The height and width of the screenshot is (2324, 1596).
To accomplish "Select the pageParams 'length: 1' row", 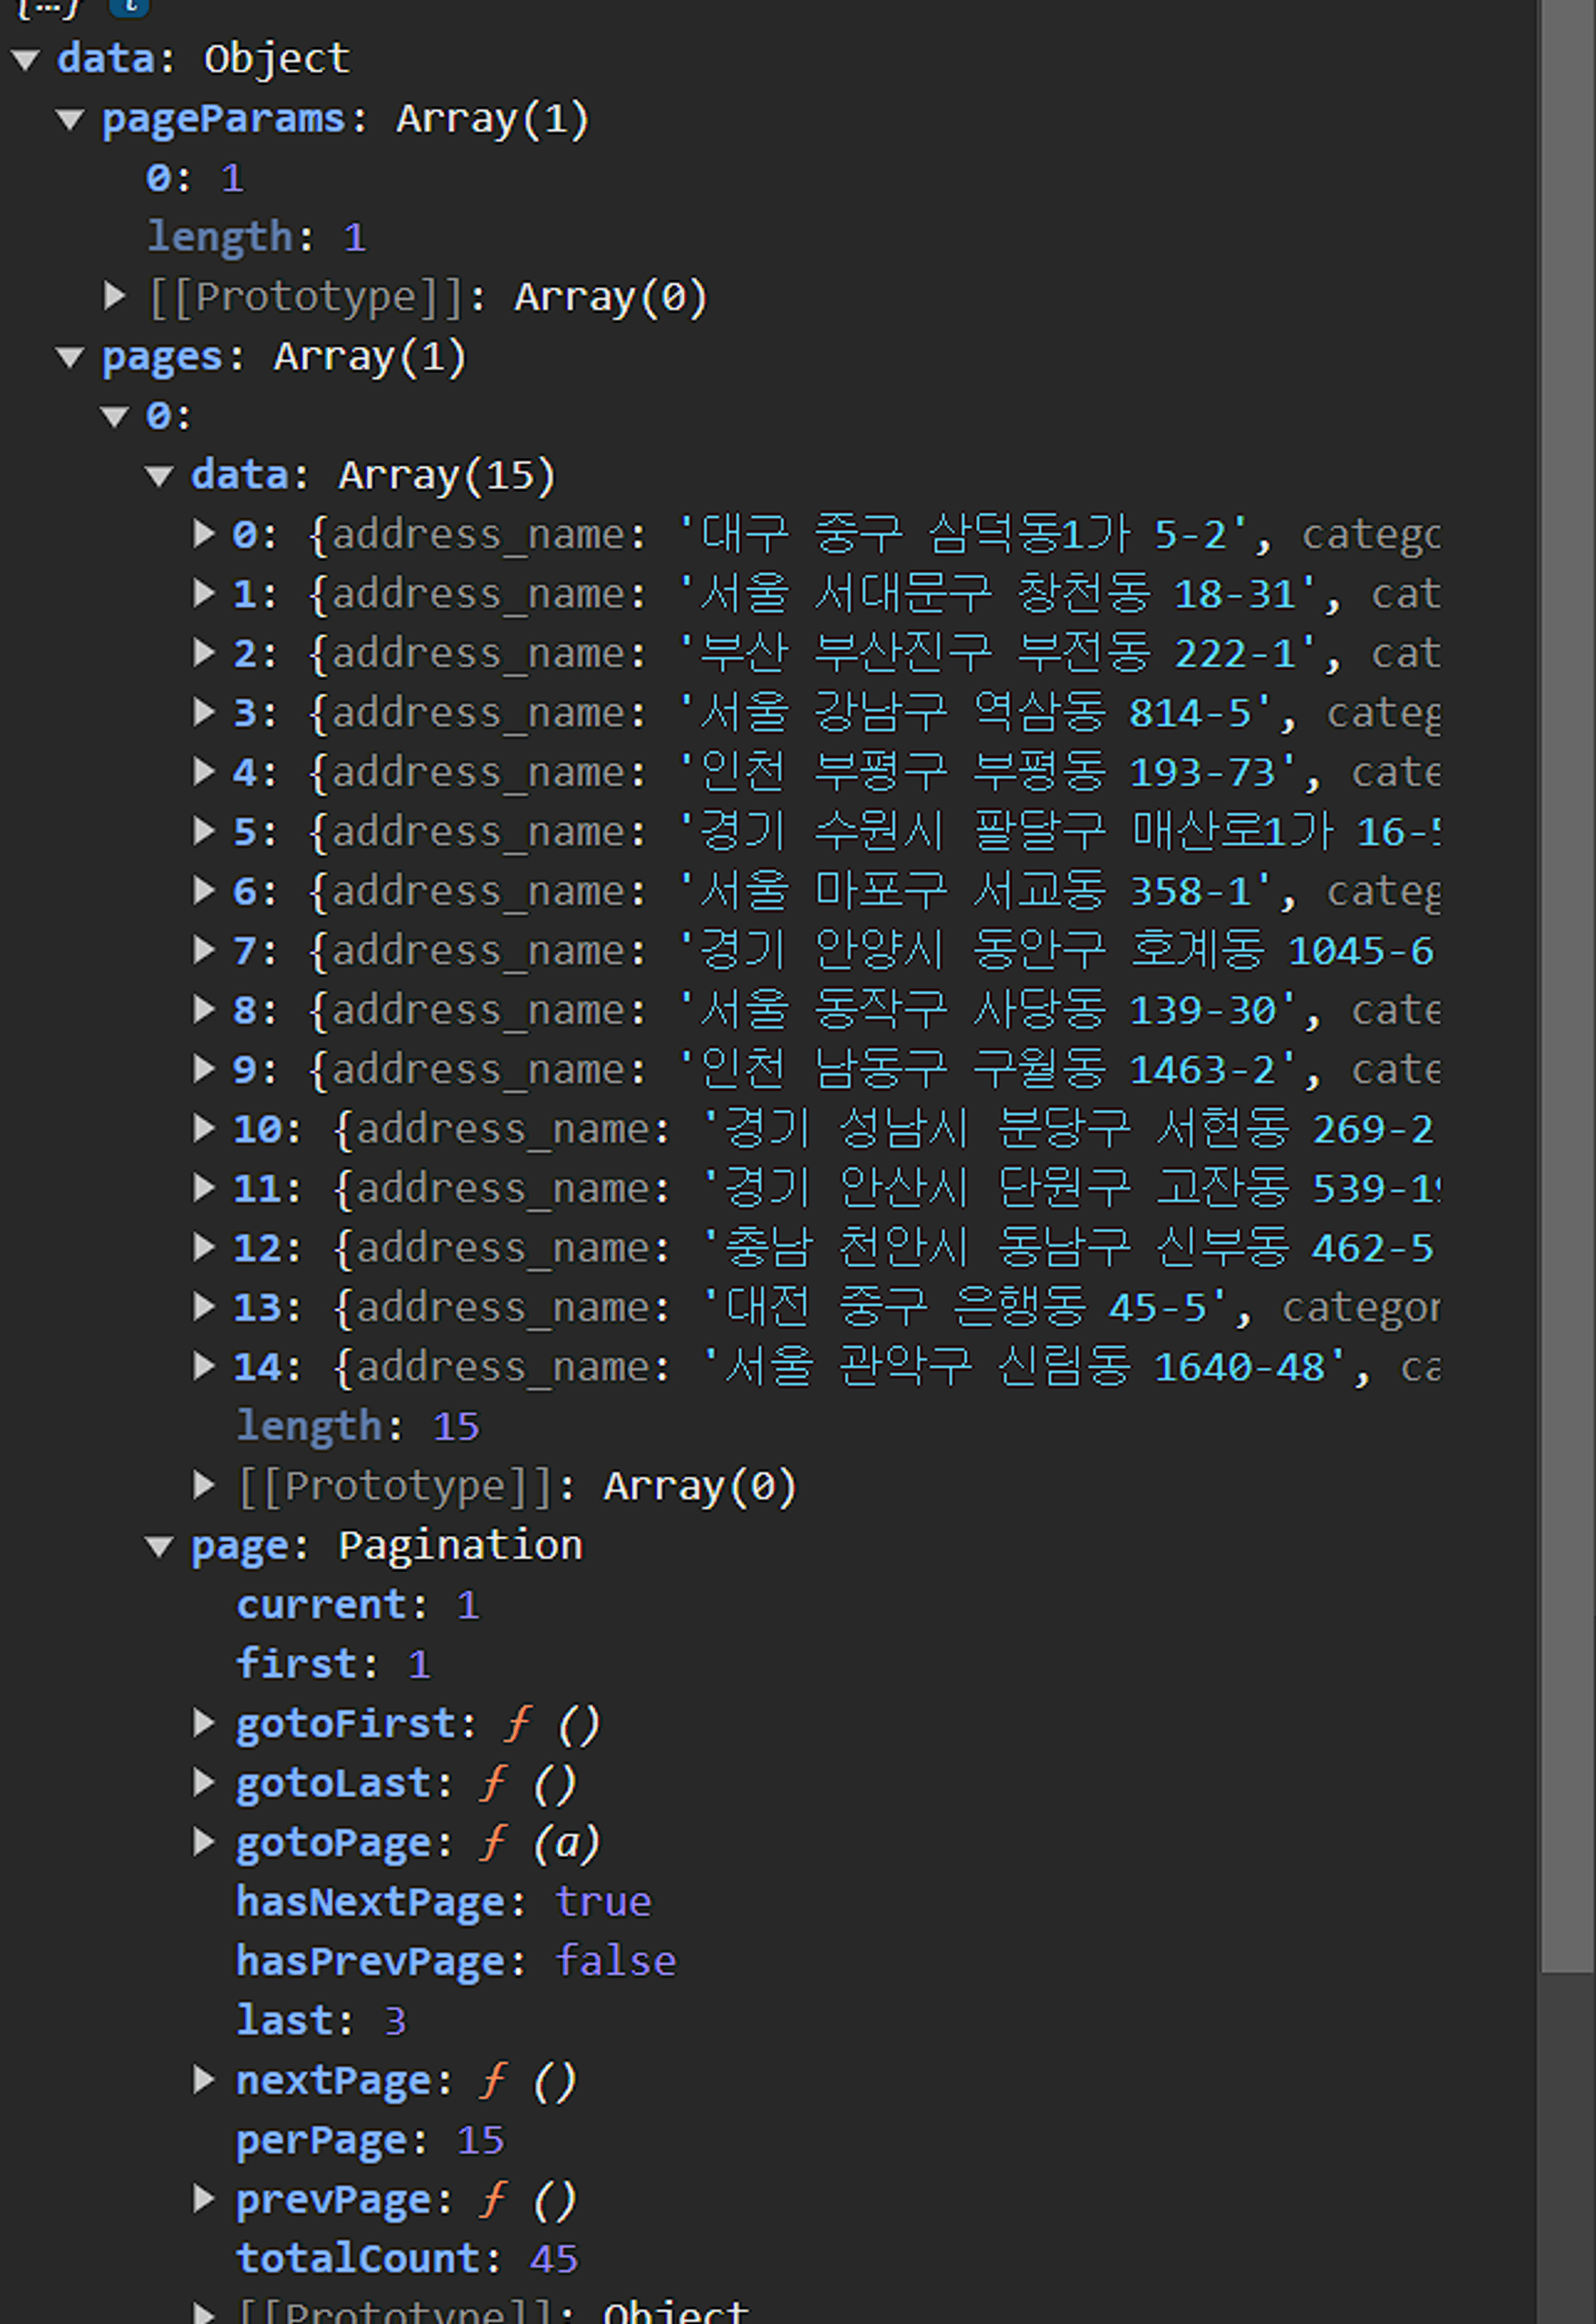I will click(x=257, y=238).
